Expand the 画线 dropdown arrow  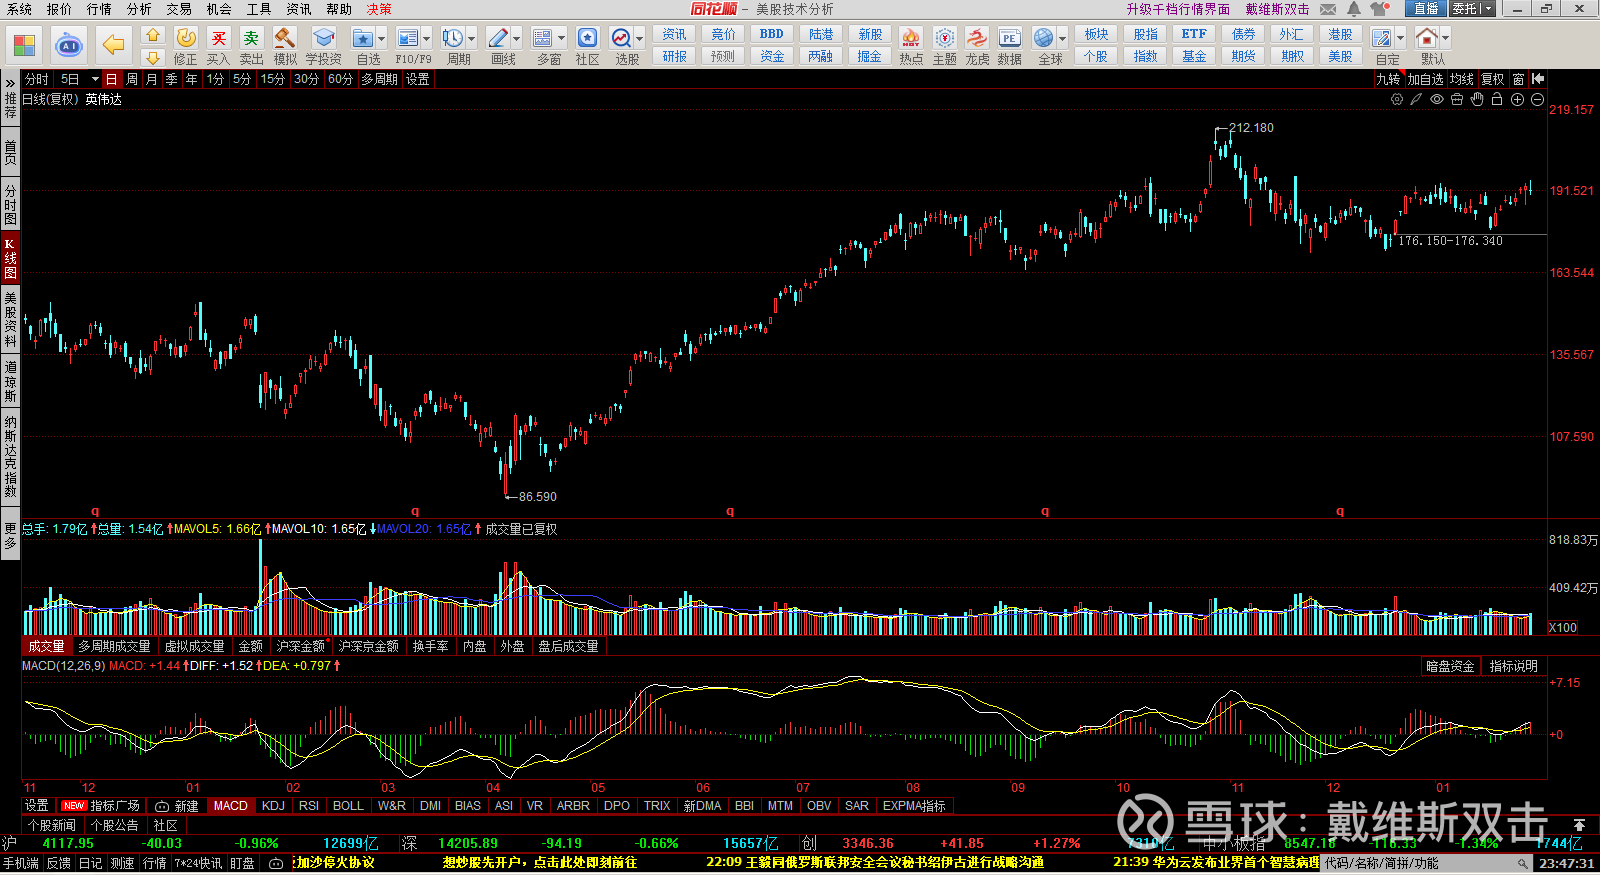pos(517,39)
